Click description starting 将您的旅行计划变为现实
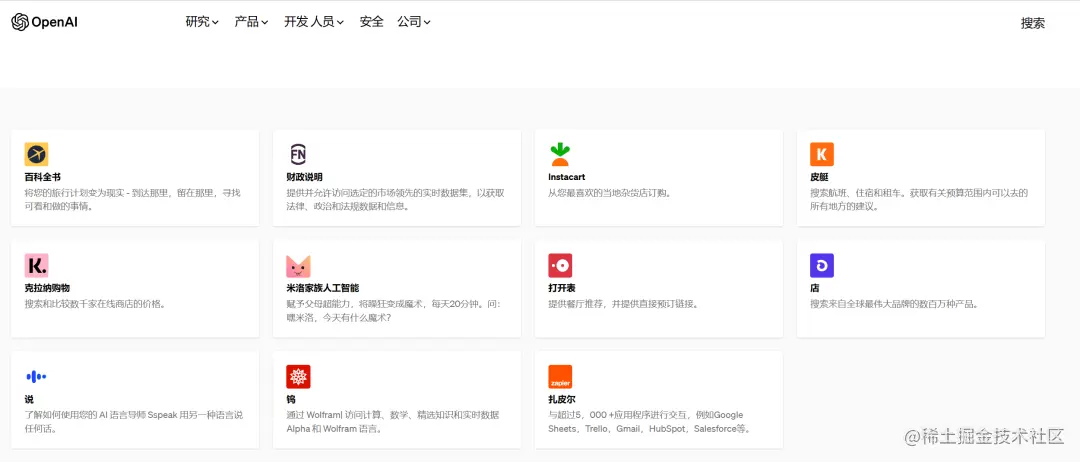 tap(132, 200)
